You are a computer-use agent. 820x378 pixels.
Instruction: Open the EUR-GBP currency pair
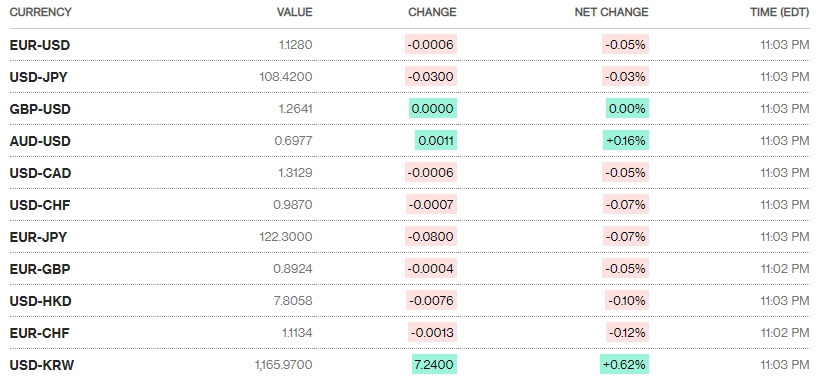40,269
